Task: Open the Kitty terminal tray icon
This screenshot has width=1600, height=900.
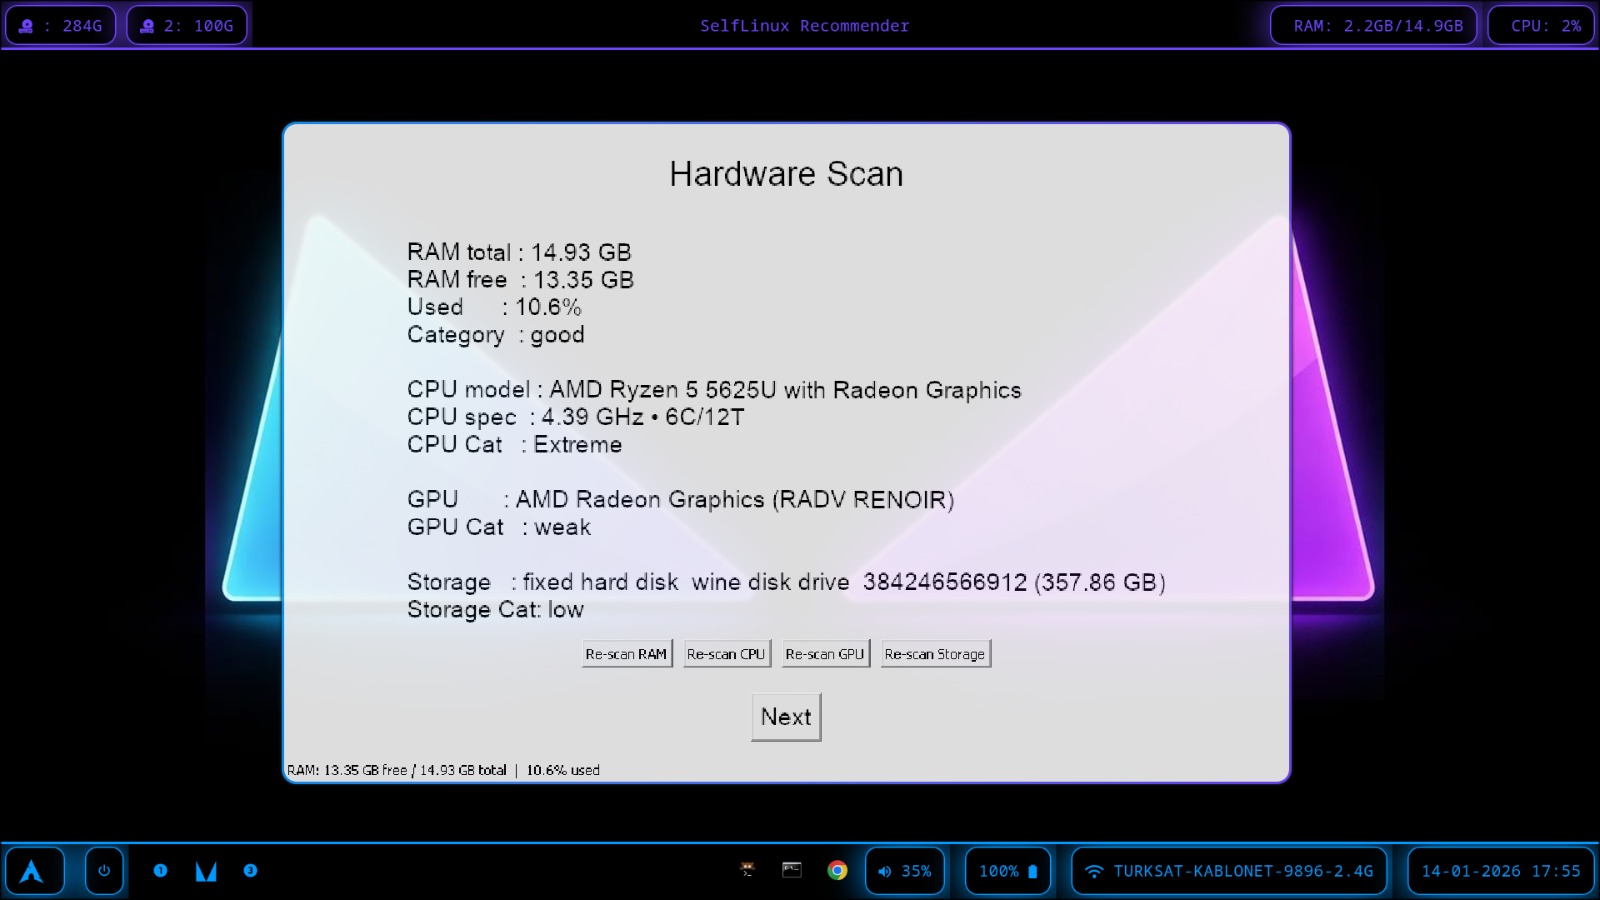Action: tap(745, 870)
